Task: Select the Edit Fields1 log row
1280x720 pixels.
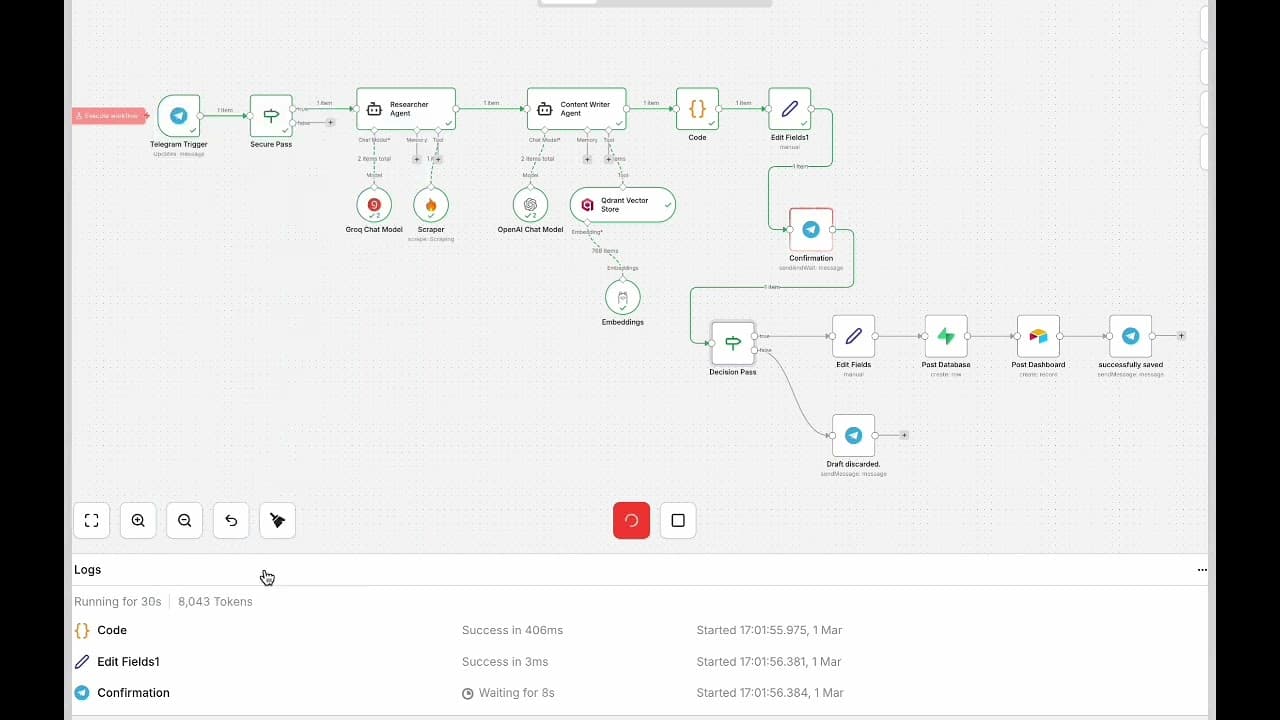Action: pyautogui.click(x=640, y=661)
